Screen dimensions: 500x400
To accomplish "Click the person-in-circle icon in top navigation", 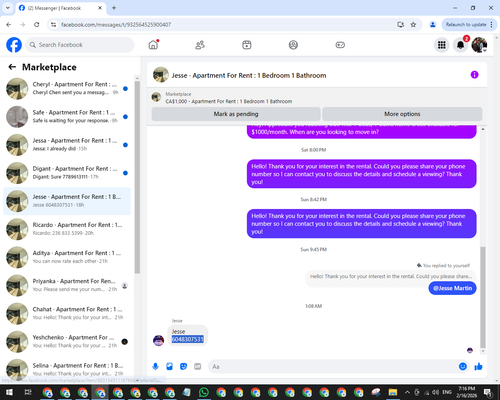I will (x=293, y=45).
